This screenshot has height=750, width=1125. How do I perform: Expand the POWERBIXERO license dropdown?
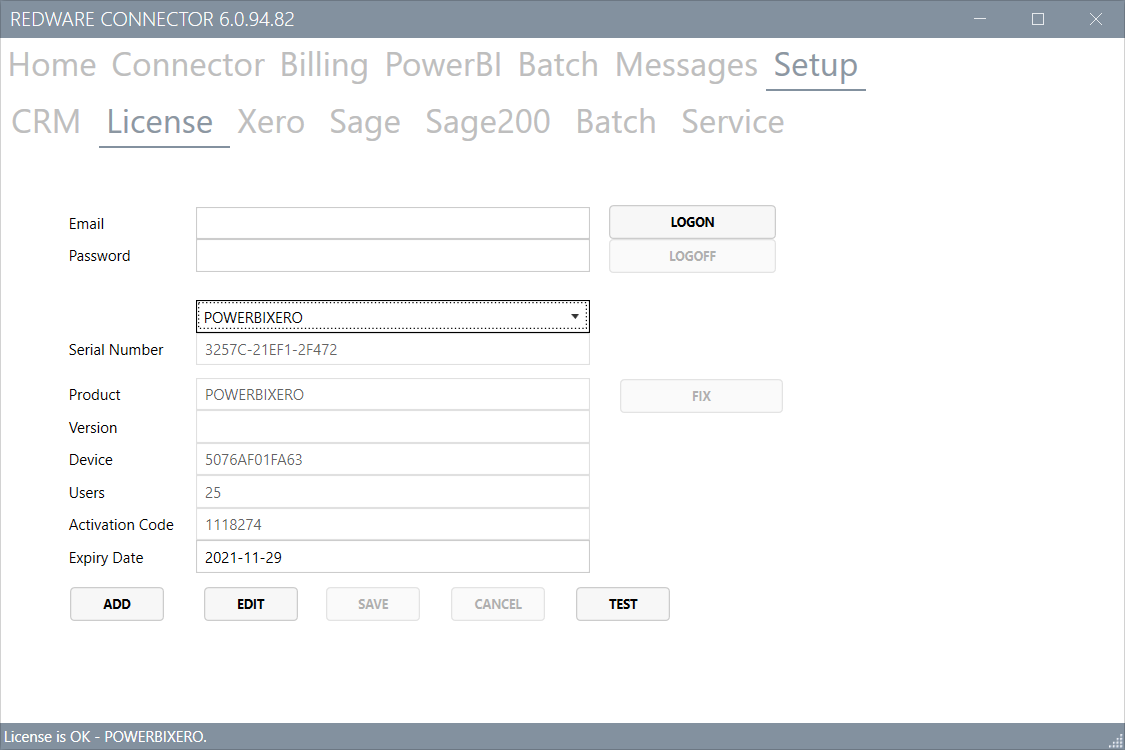pos(392,317)
